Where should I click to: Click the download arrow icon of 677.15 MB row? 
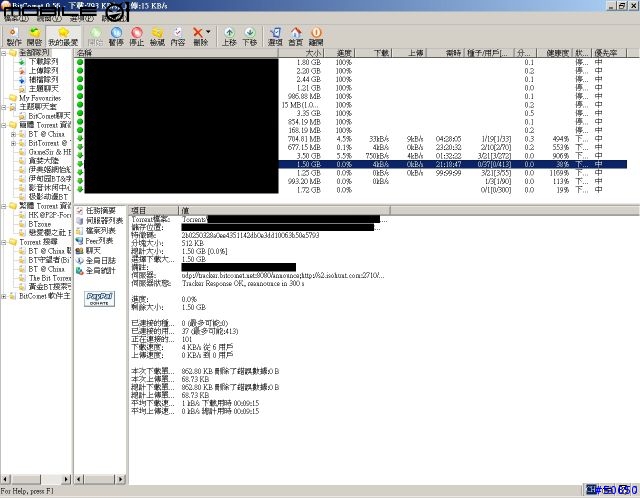pos(80,147)
